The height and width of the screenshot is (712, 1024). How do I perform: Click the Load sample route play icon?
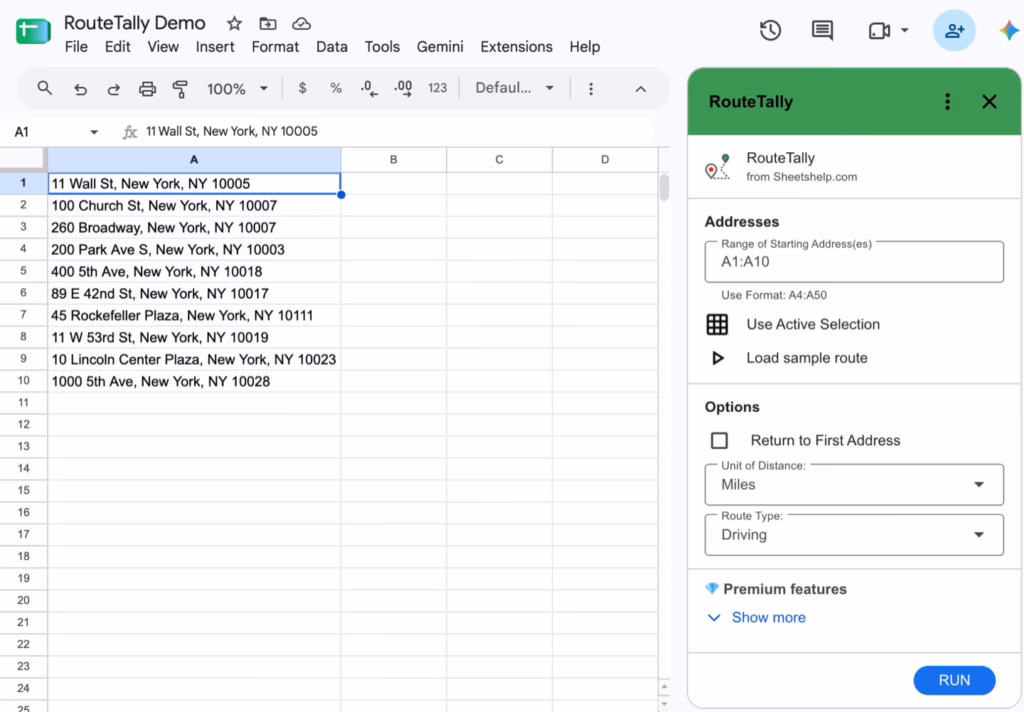click(718, 358)
